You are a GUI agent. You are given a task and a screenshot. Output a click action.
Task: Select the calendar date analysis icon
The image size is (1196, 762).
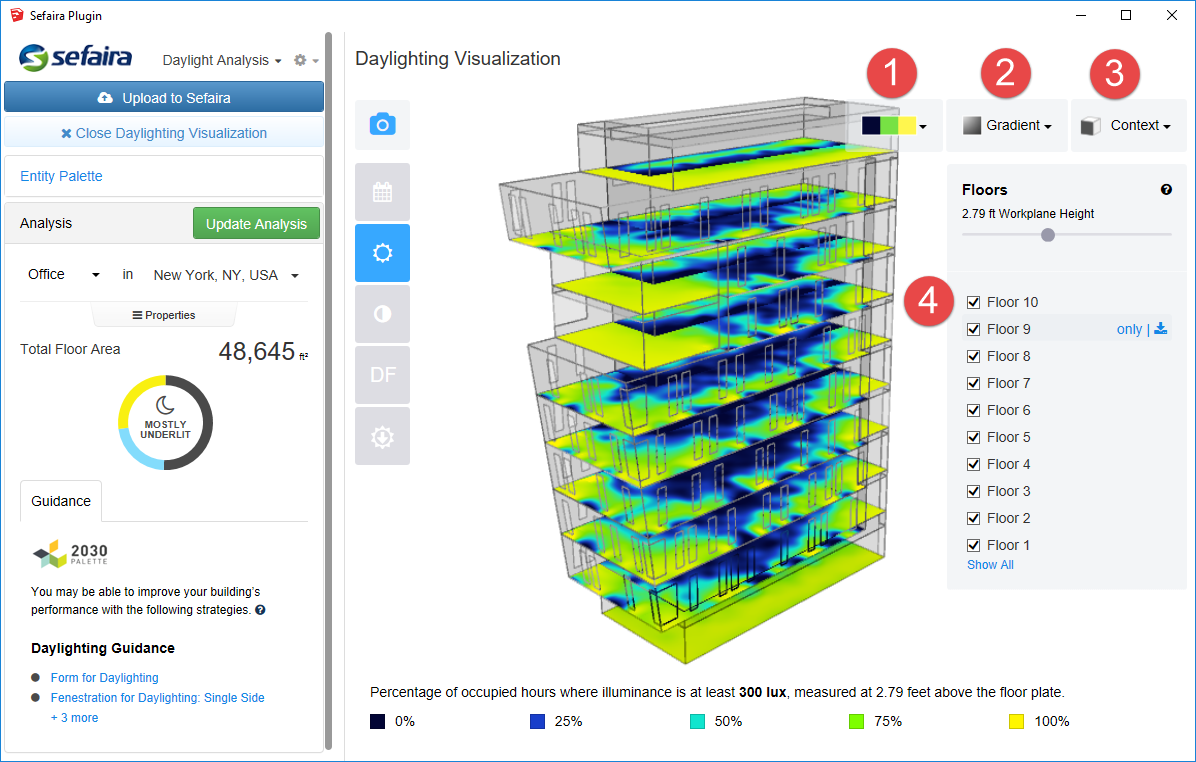pos(382,192)
